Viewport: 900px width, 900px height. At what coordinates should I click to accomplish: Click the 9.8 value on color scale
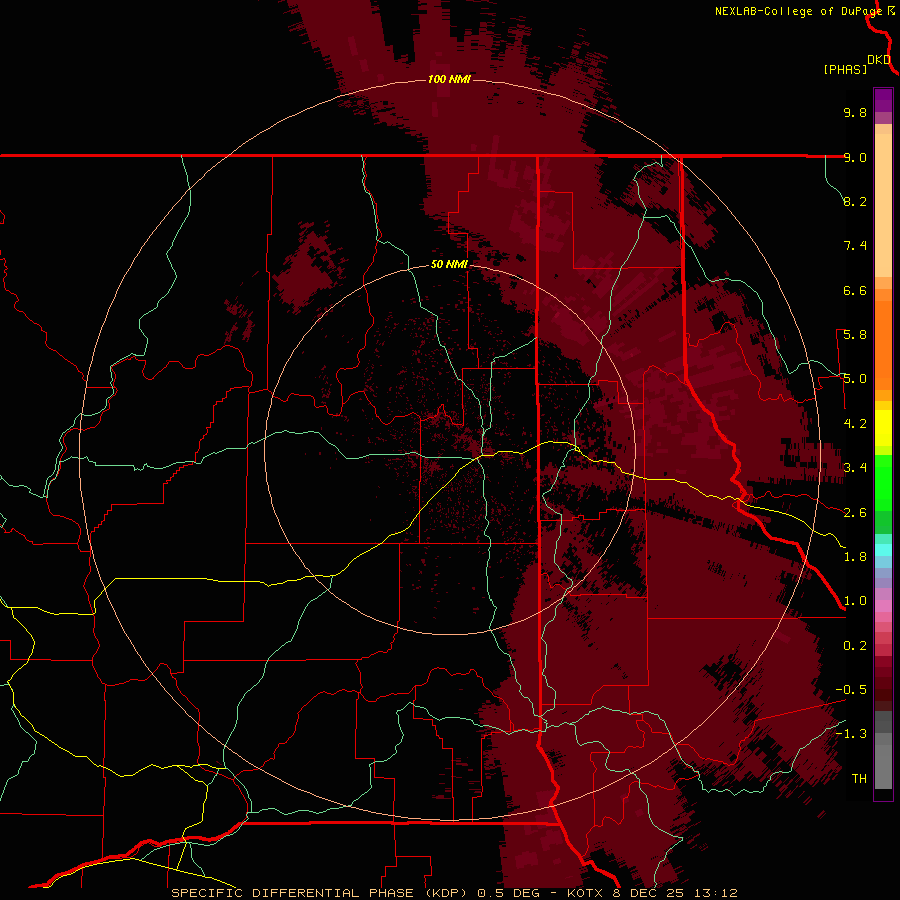click(855, 112)
